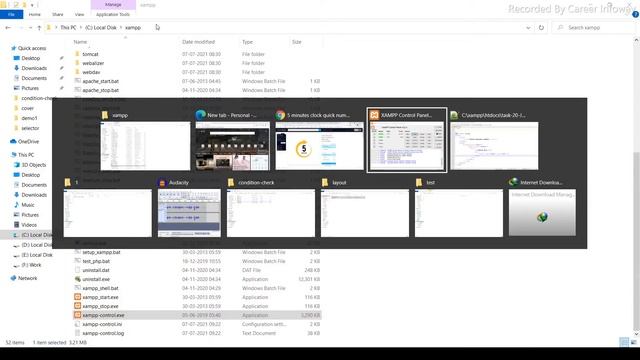This screenshot has height=360, width=640.
Task: Click the Refresh button in address bar
Action: (541, 27)
